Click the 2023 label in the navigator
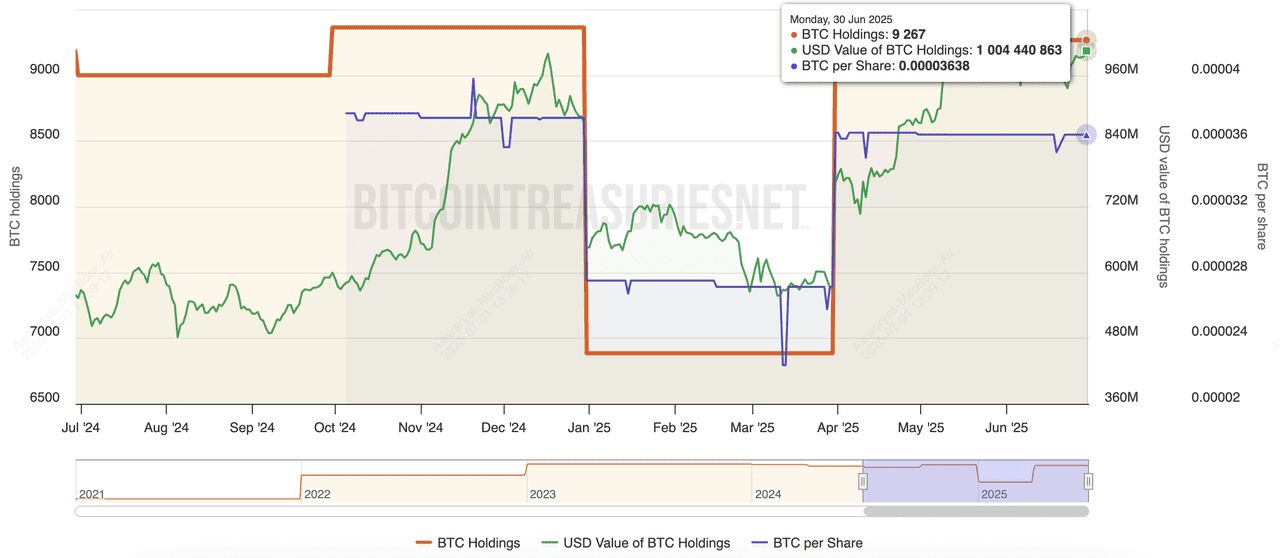Image resolution: width=1280 pixels, height=558 pixels. [542, 494]
